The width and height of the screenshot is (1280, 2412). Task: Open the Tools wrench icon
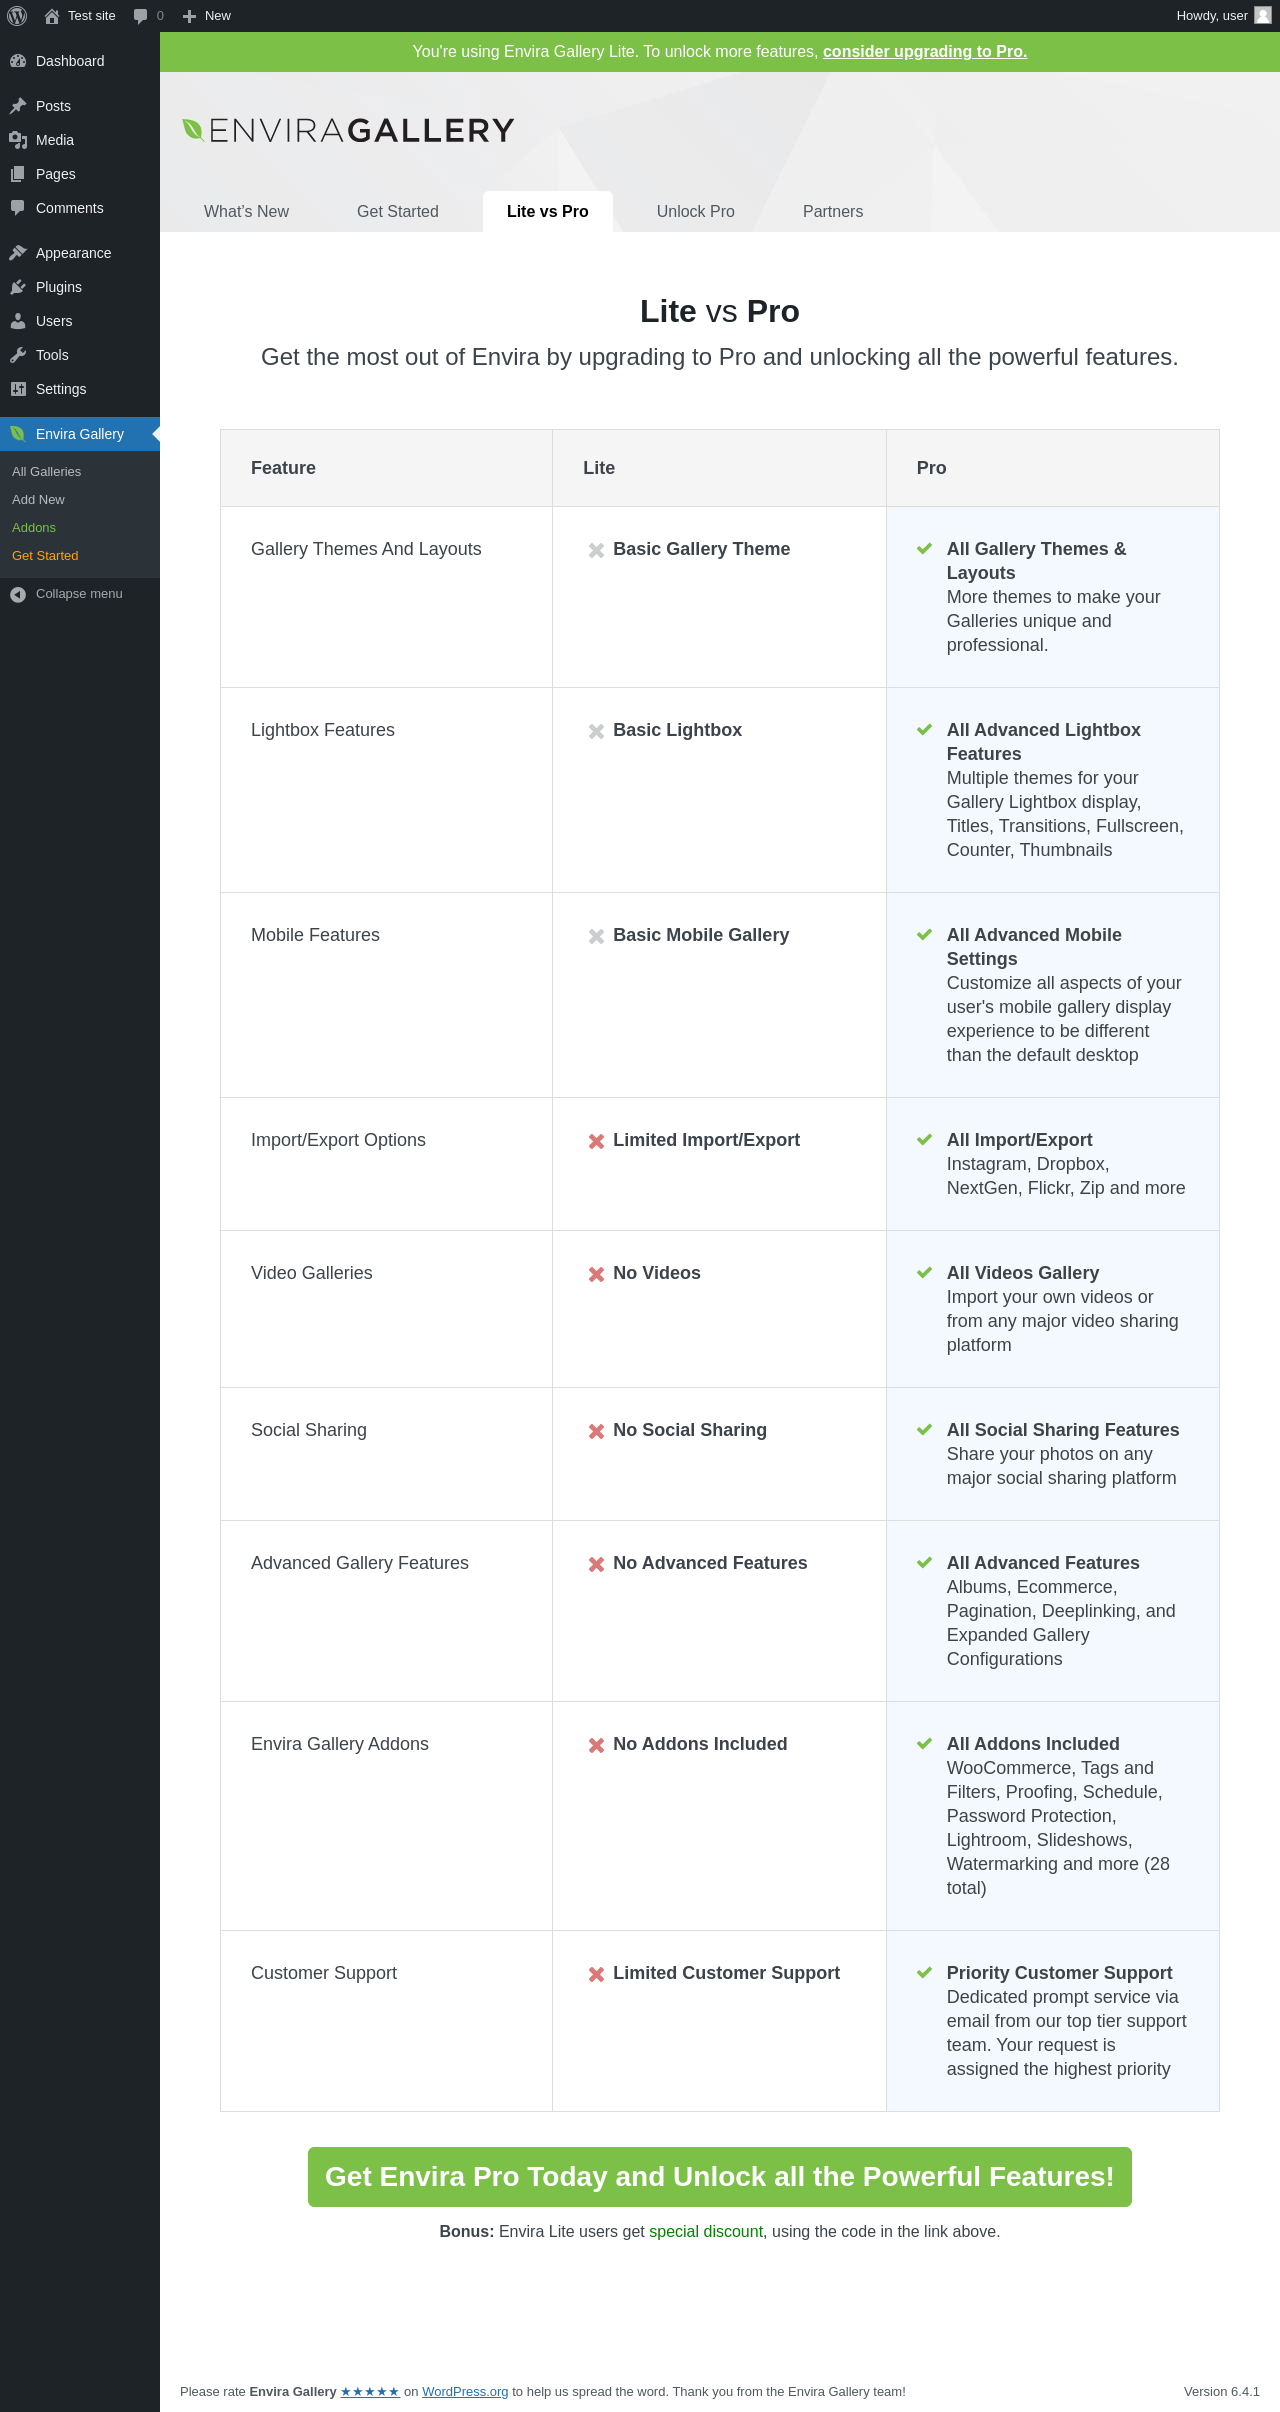[18, 355]
